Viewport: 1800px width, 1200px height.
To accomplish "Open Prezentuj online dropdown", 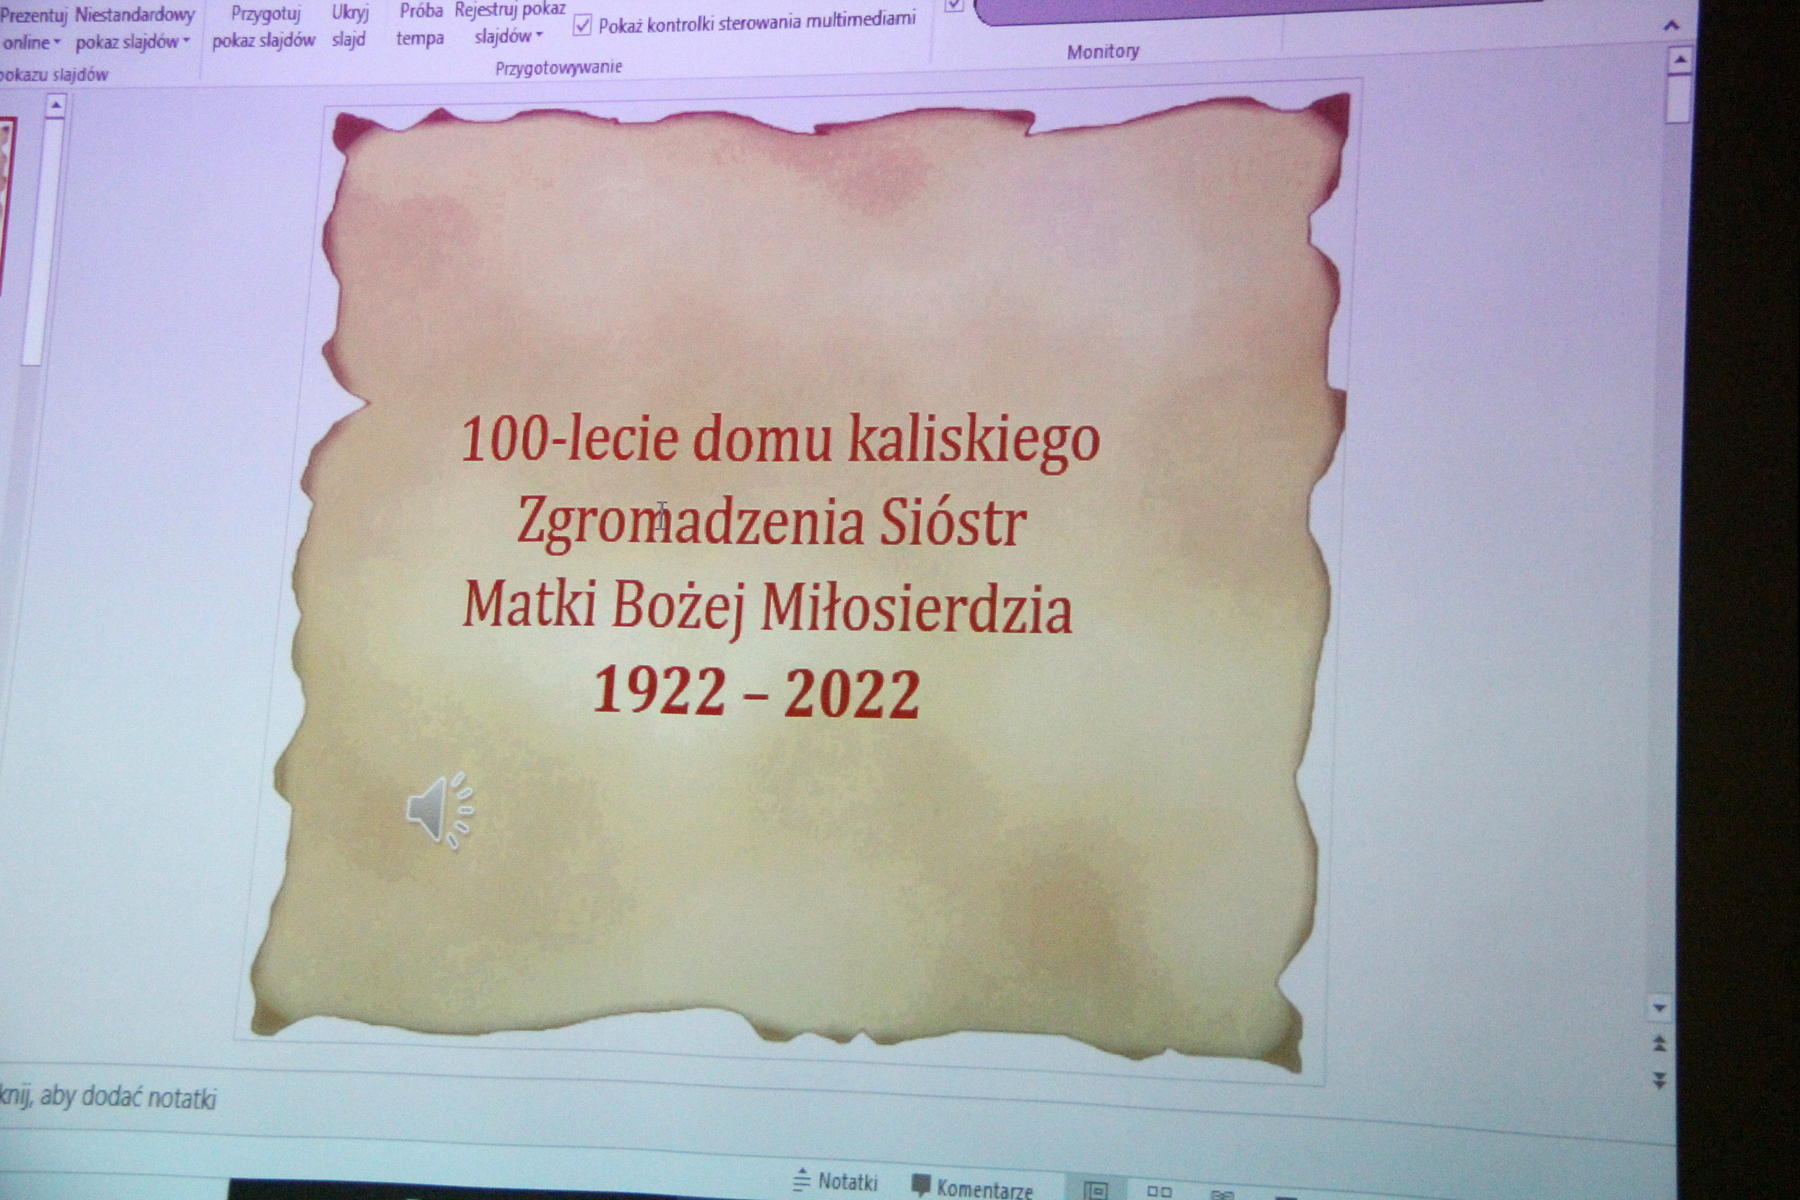I will (32, 28).
